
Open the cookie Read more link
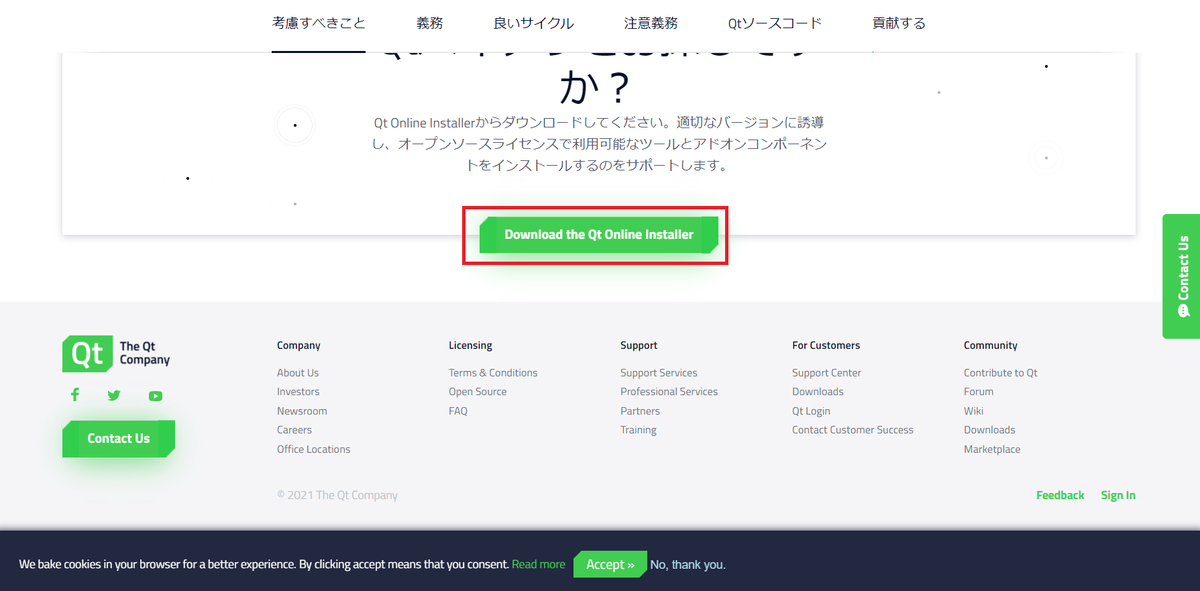pos(538,565)
